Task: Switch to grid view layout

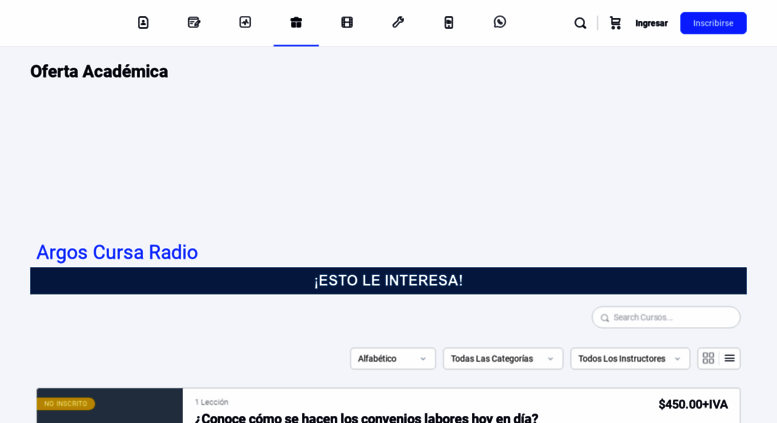Action: [709, 359]
